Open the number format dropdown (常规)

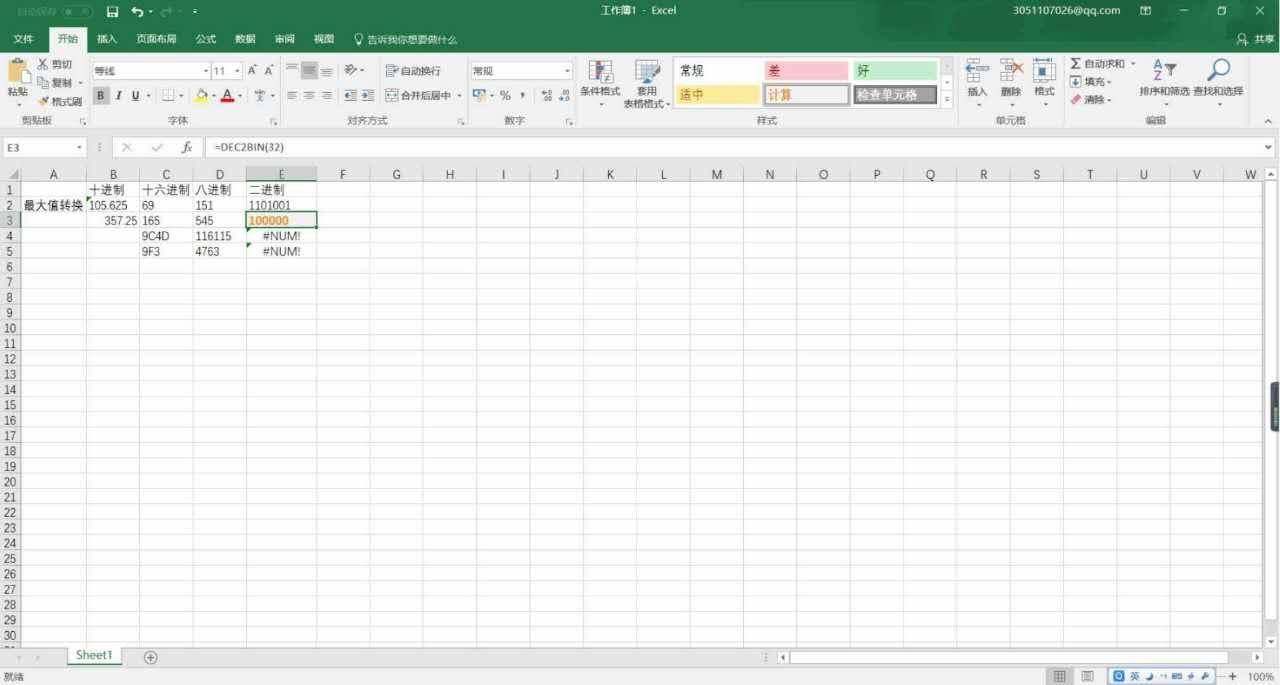(x=568, y=71)
